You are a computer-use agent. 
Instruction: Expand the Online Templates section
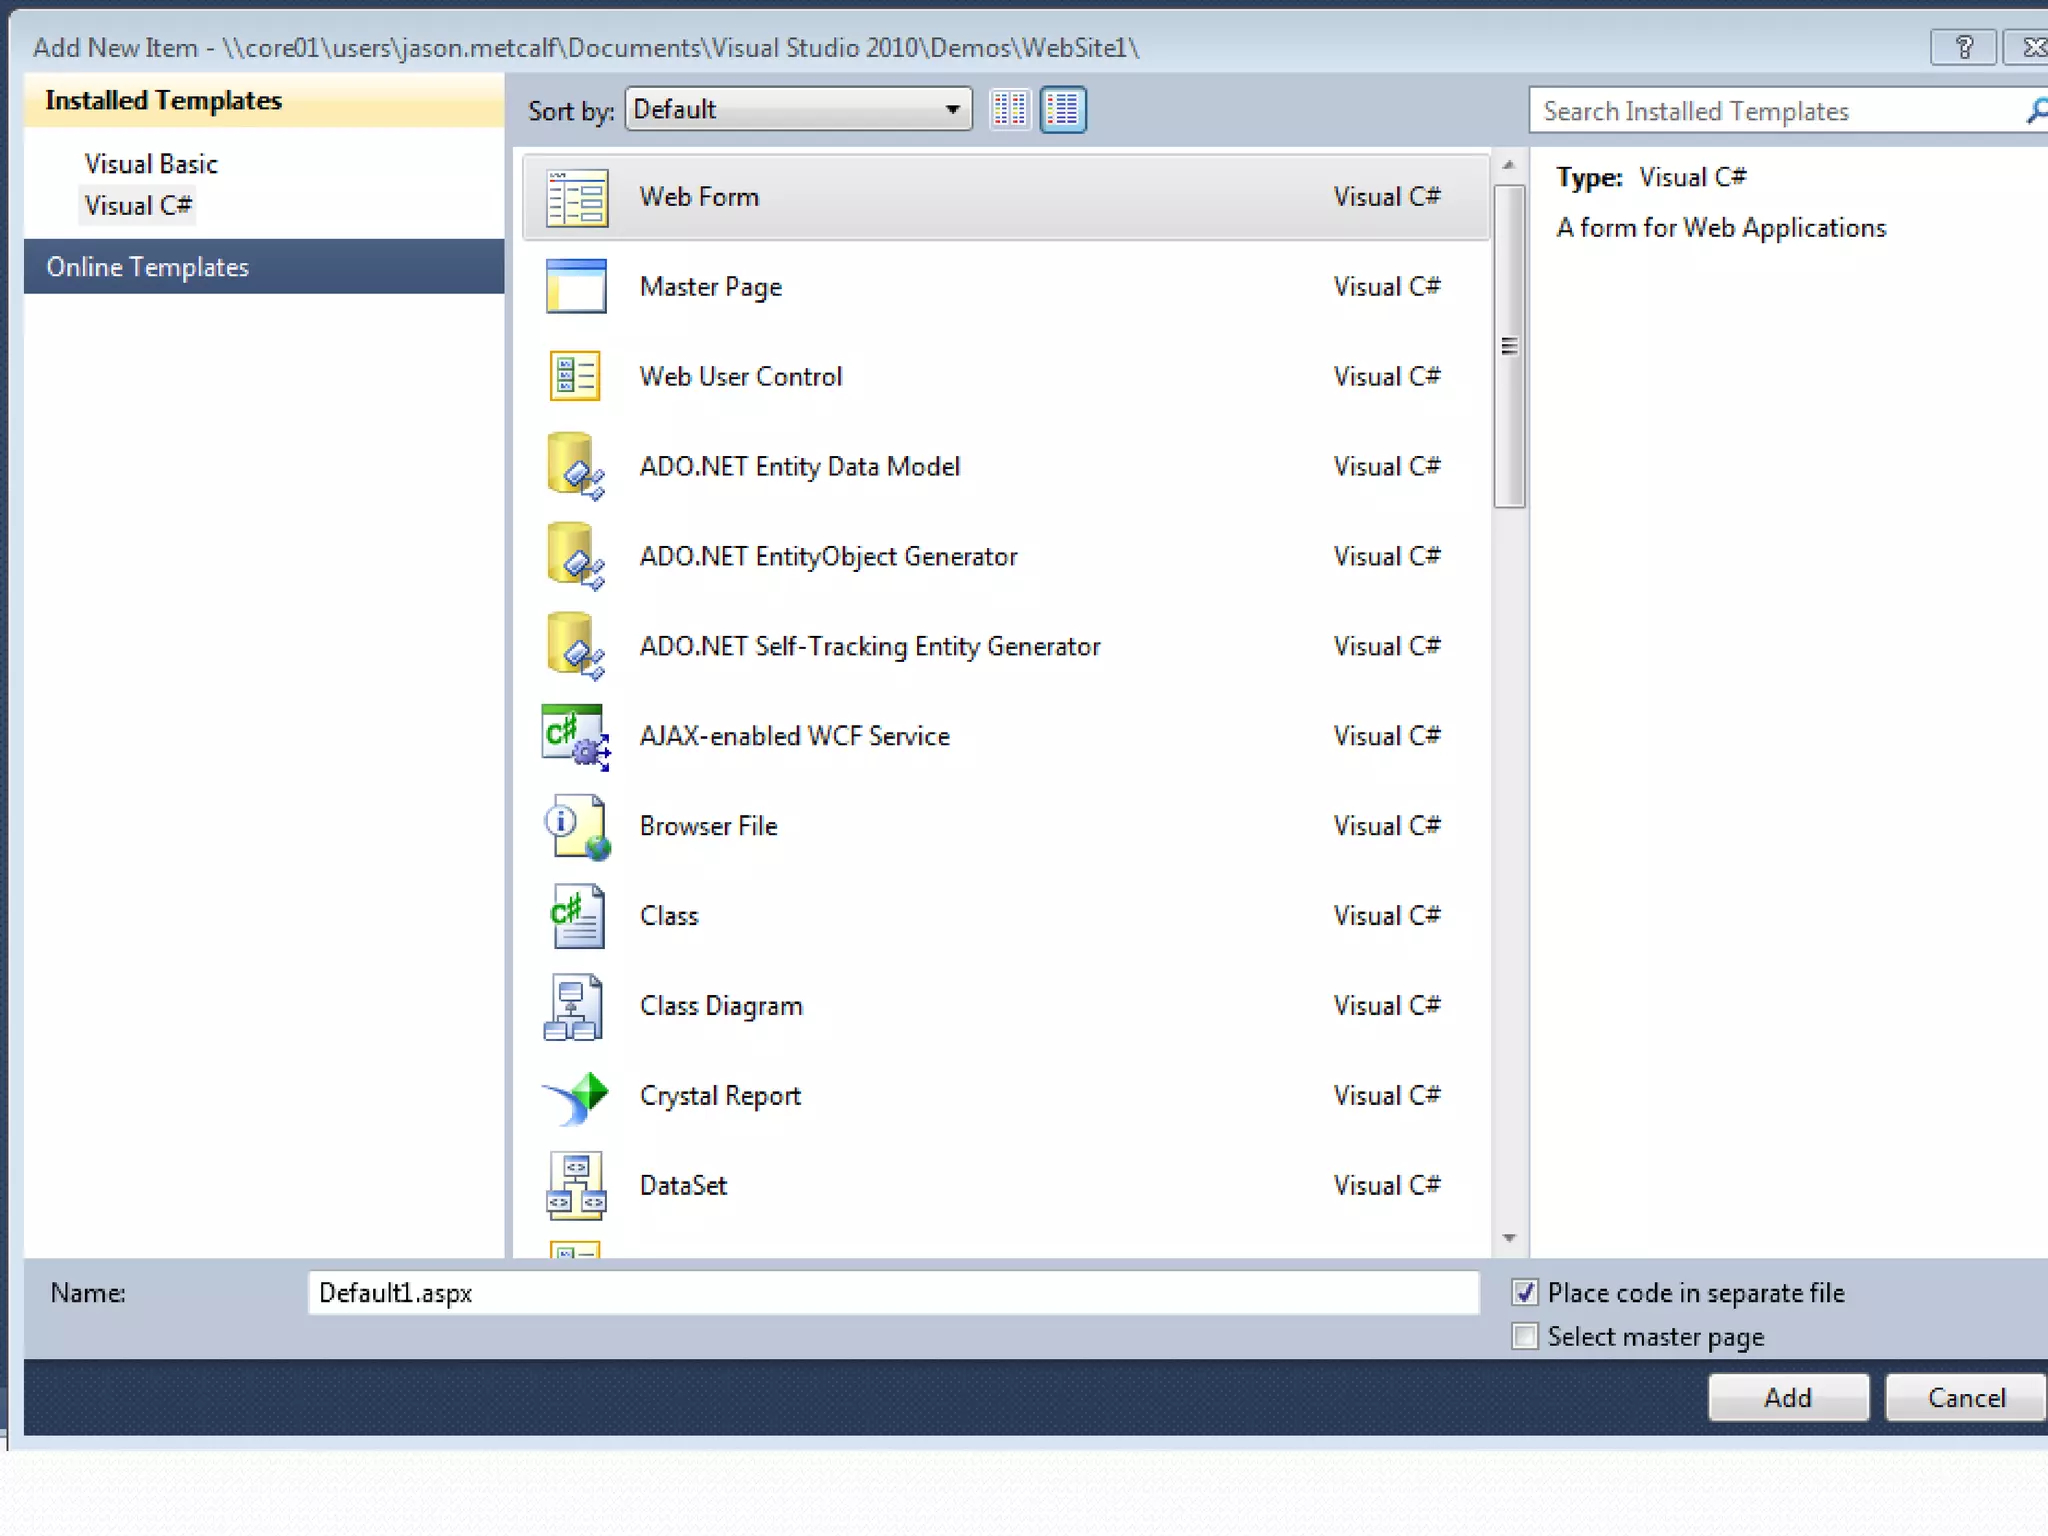tap(148, 267)
